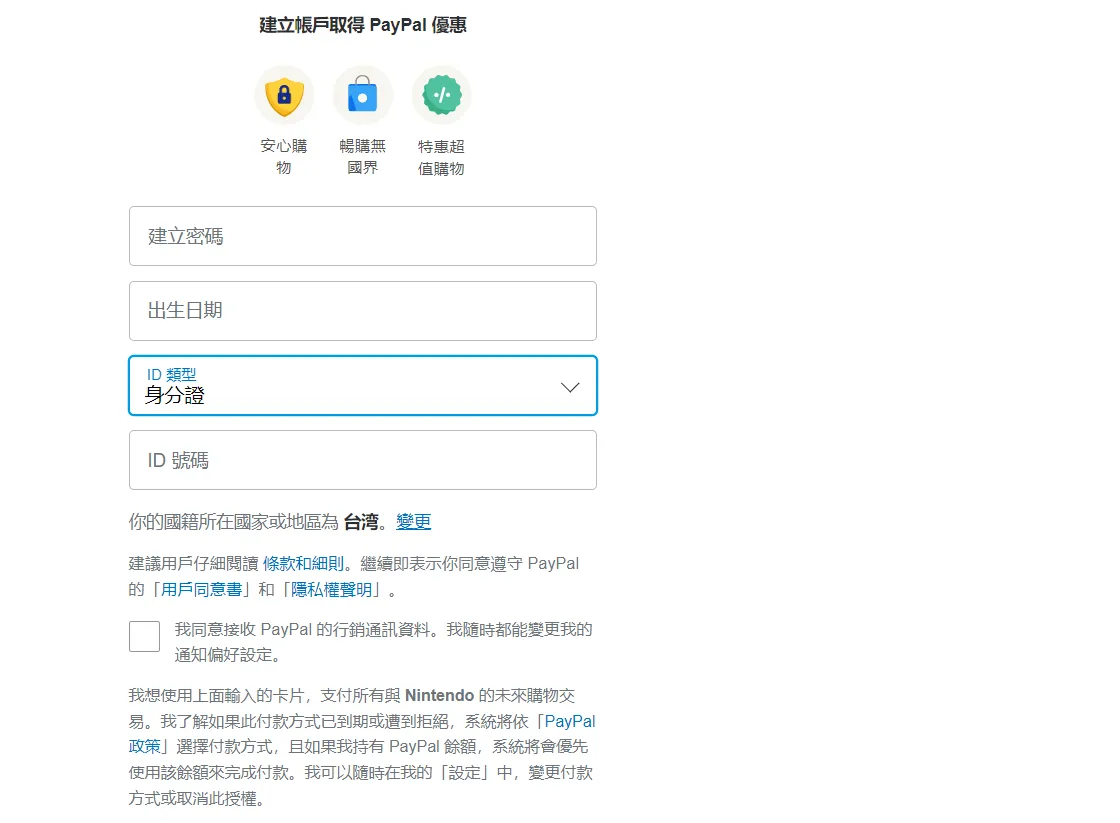
Task: Click the 暢購無國界 label under bag
Action: click(363, 157)
